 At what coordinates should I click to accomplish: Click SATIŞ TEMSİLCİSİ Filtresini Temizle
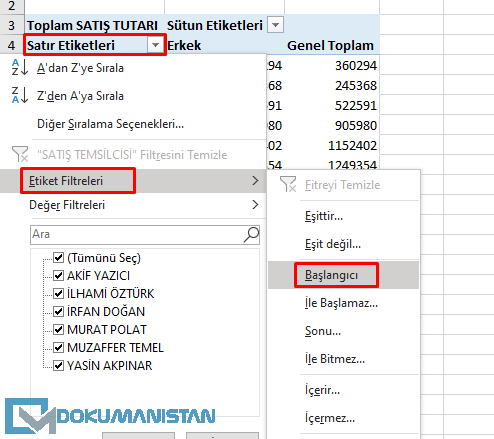pyautogui.click(x=132, y=155)
